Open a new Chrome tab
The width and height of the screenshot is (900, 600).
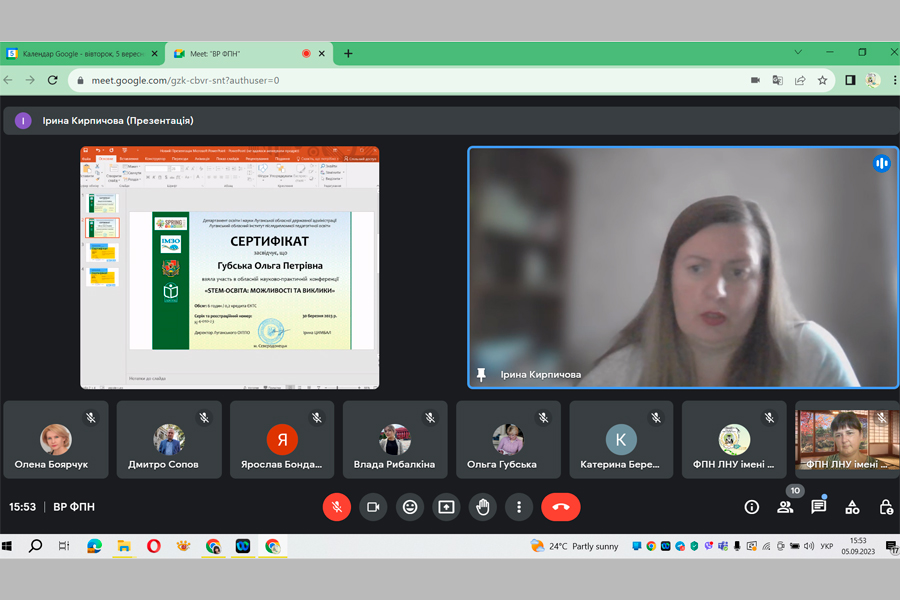pos(348,53)
